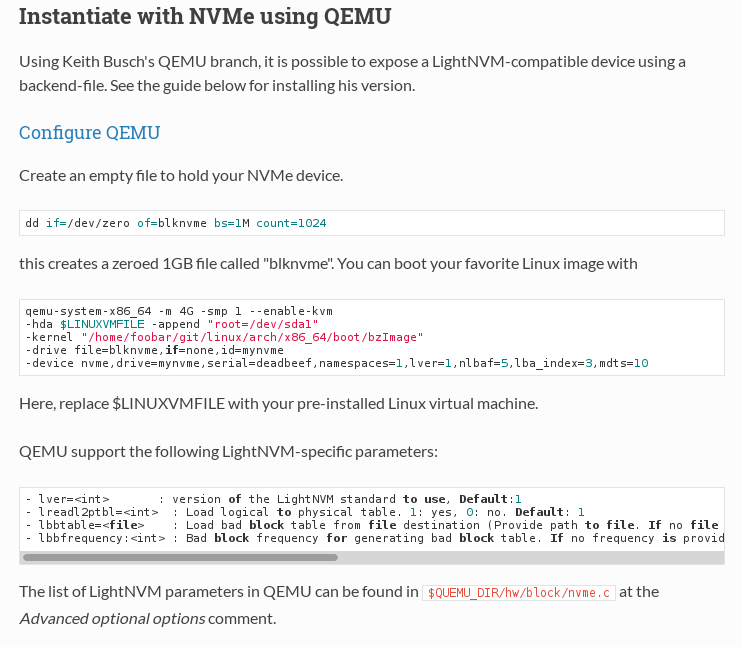Click the -drive file=blknvme line
741x647 pixels.
tap(154, 350)
